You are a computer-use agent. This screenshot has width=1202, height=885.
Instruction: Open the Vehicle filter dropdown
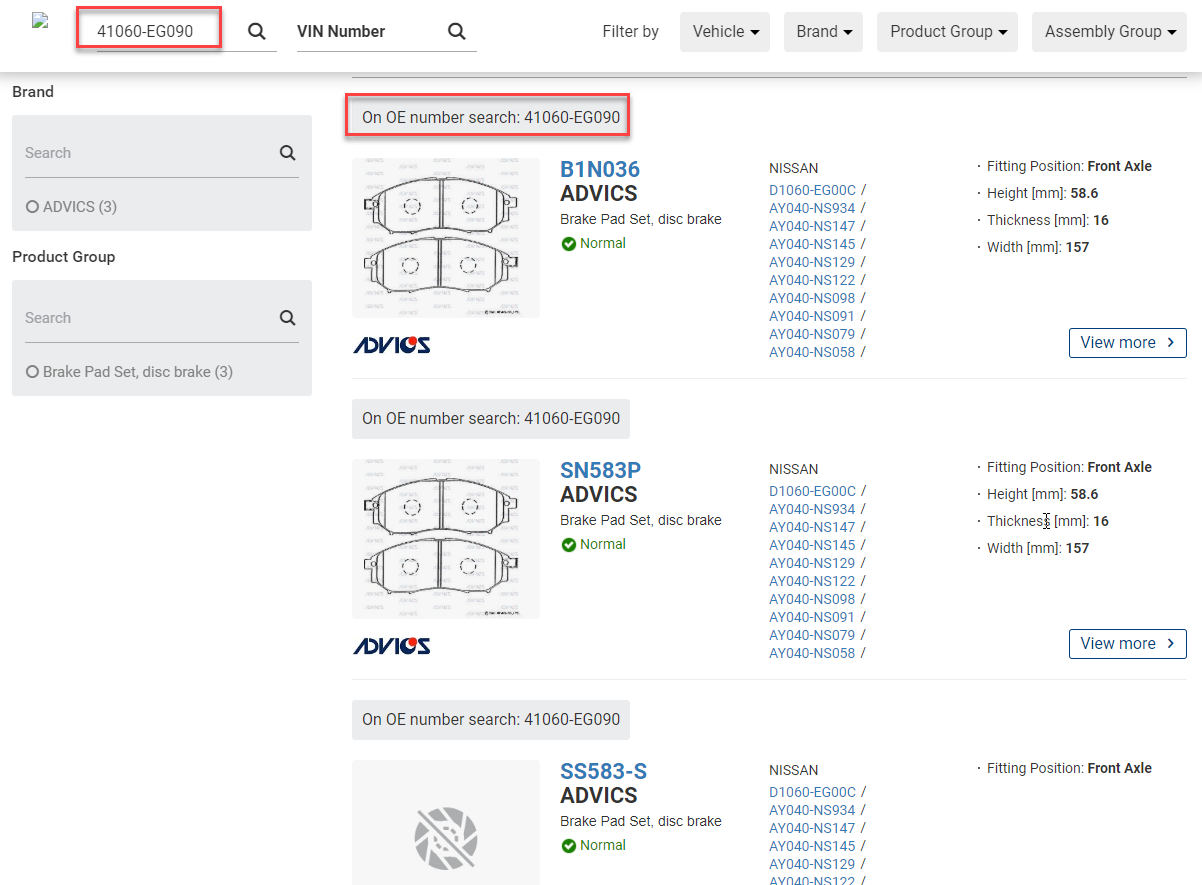tap(725, 32)
